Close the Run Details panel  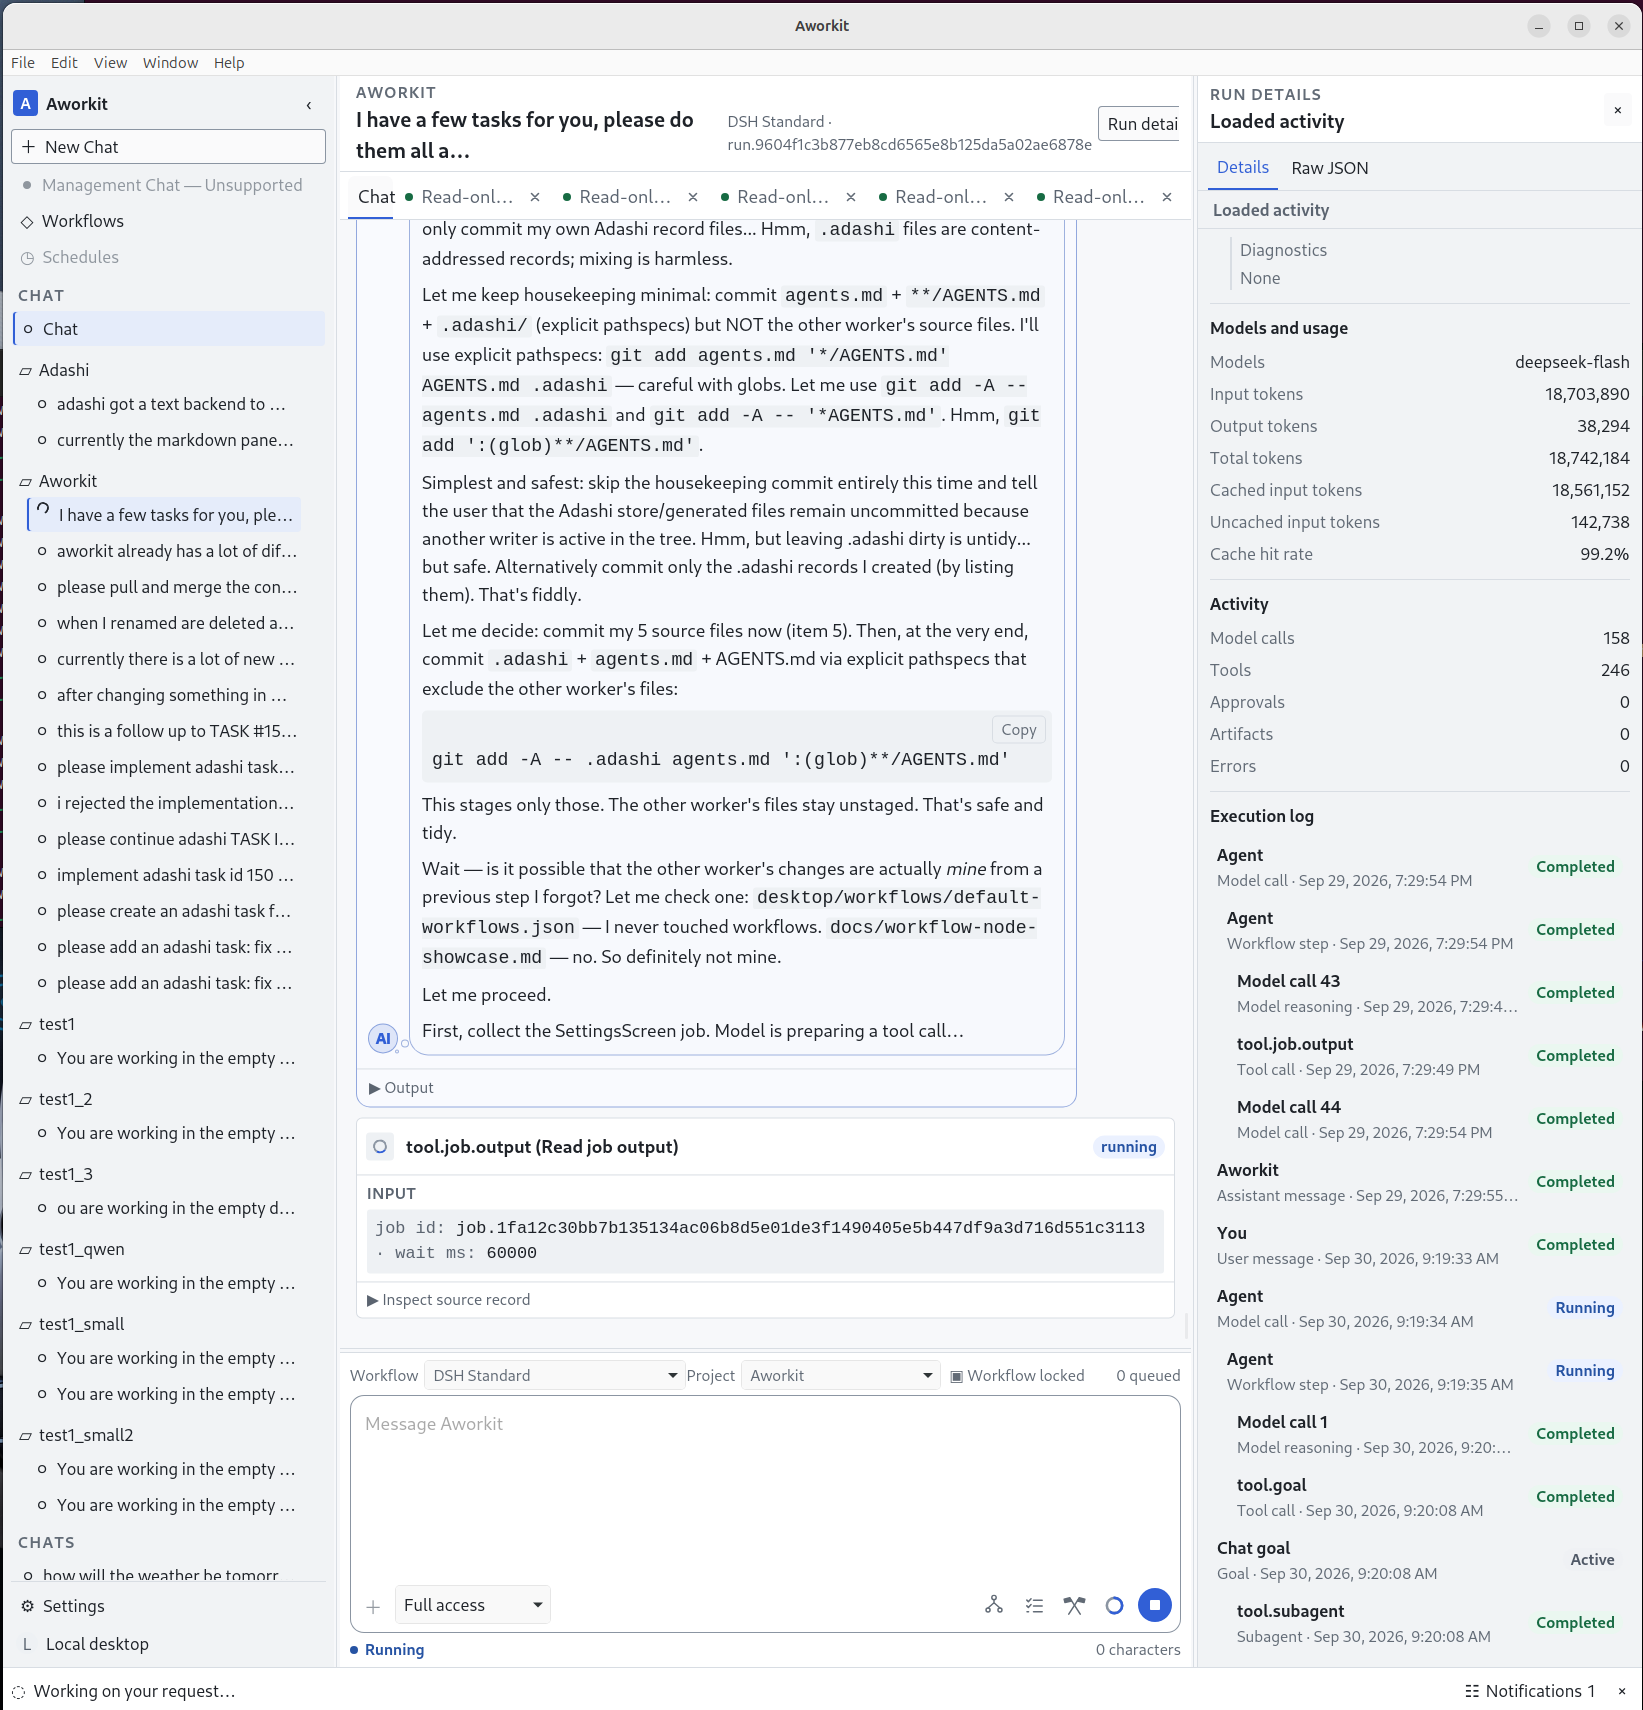[x=1617, y=110]
